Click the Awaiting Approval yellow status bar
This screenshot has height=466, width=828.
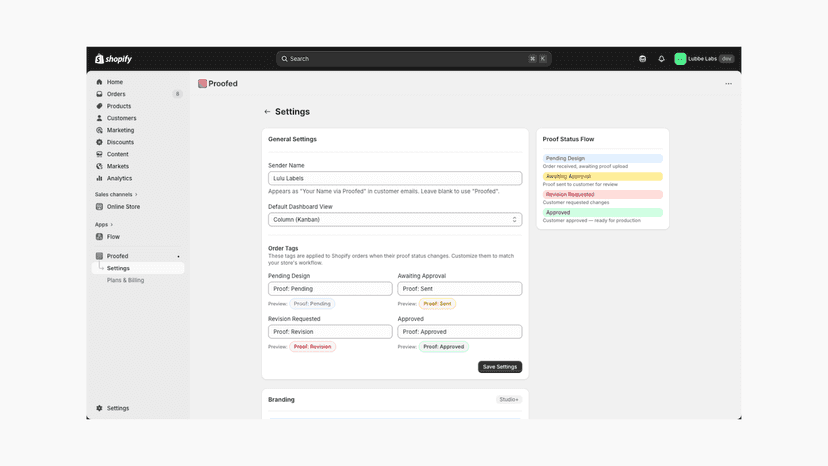[x=603, y=176]
